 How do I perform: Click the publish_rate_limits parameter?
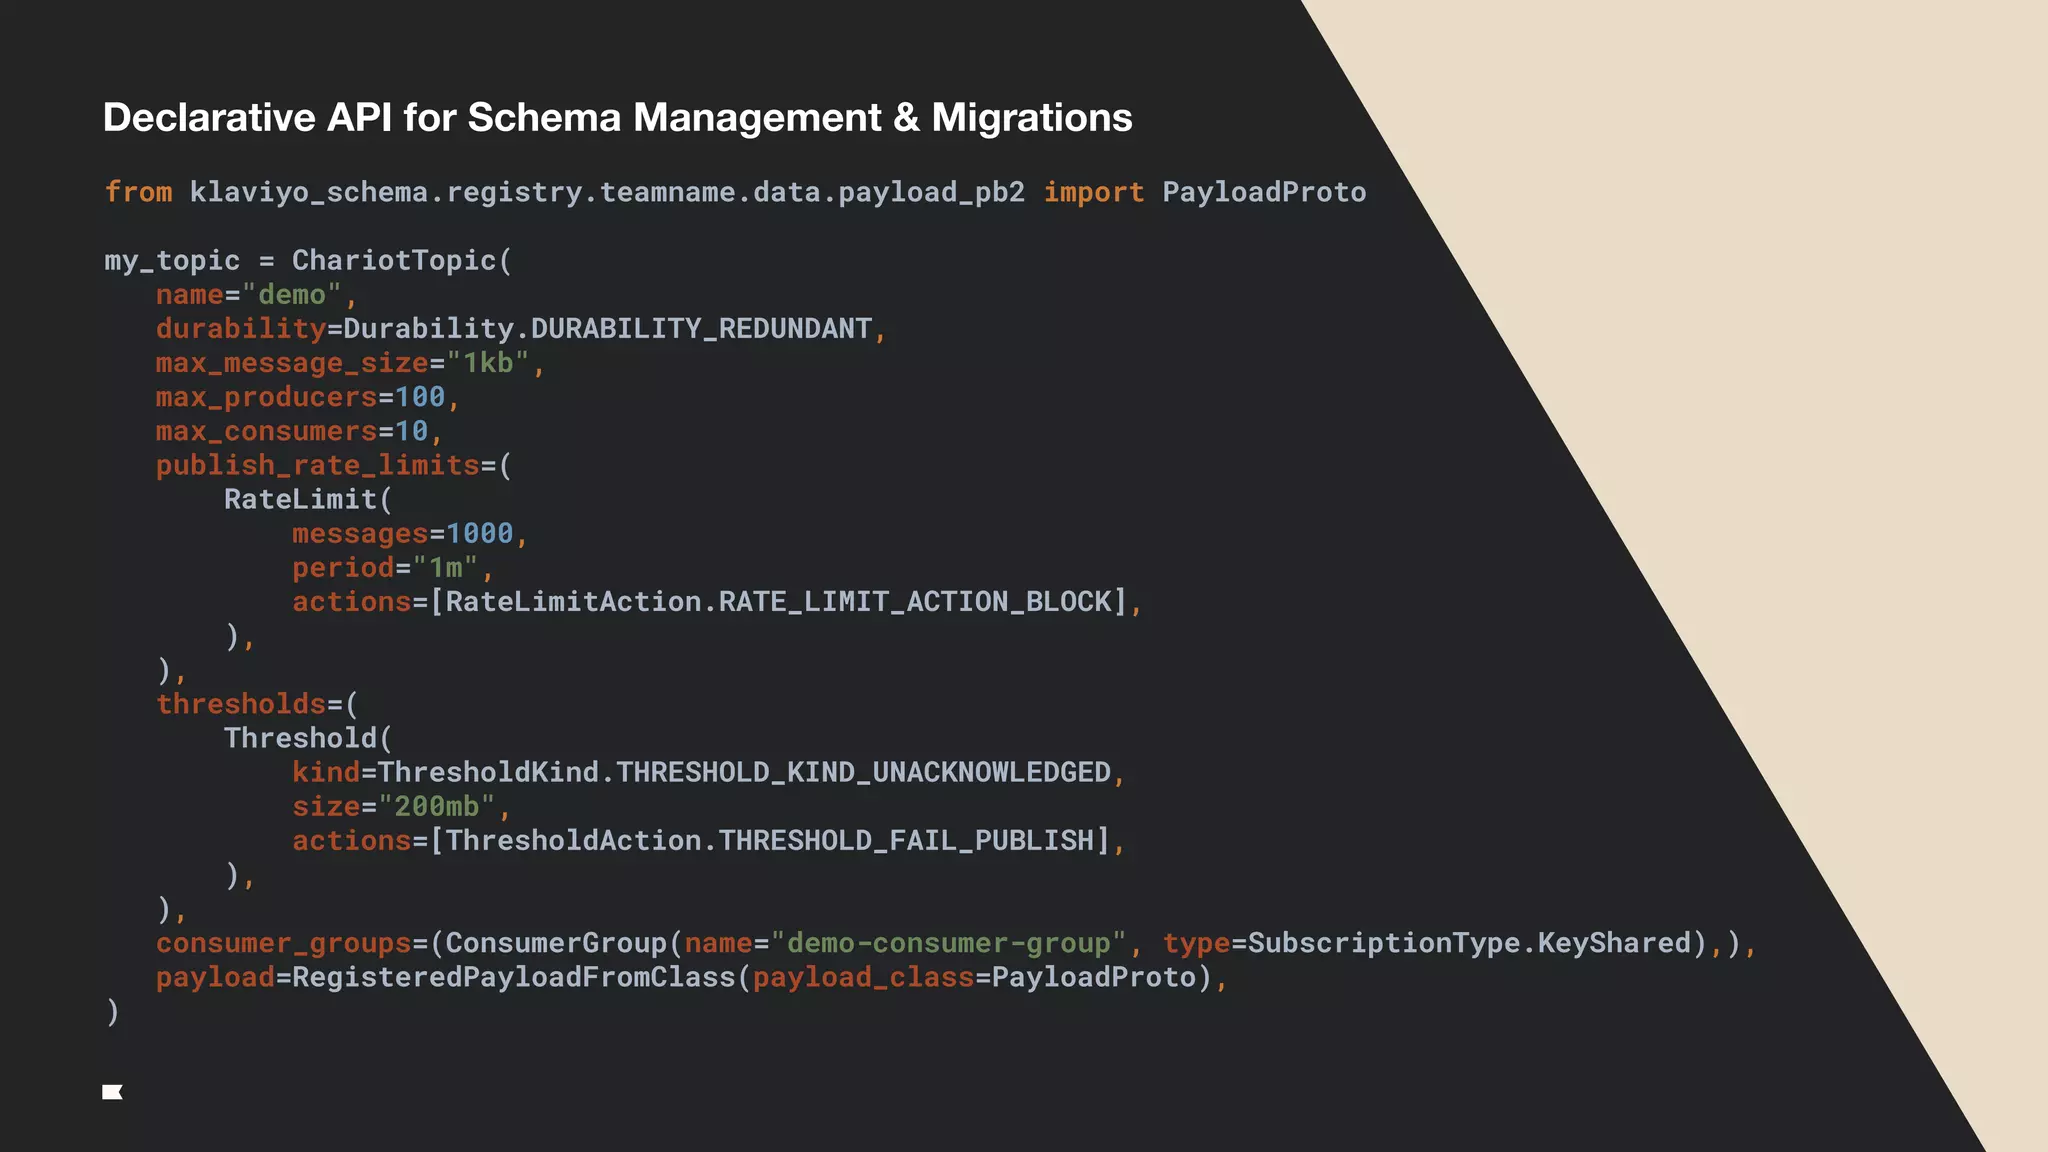pyautogui.click(x=317, y=465)
